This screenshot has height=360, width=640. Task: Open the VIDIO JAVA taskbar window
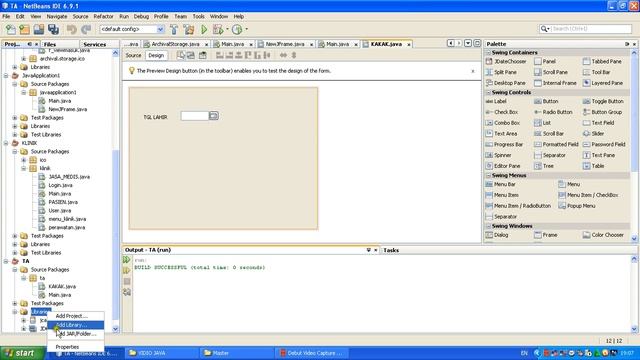pos(161,353)
